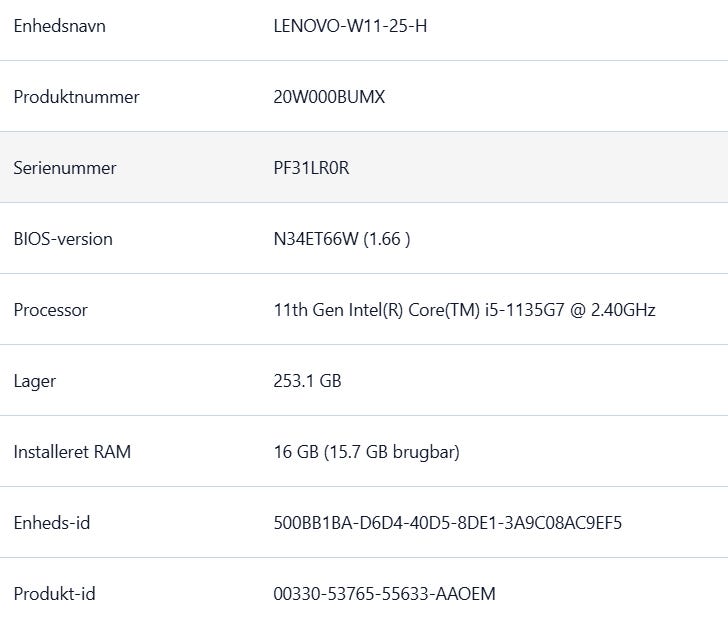Click the 15.7 GB brugbar text
728x623 pixels.
click(x=392, y=452)
